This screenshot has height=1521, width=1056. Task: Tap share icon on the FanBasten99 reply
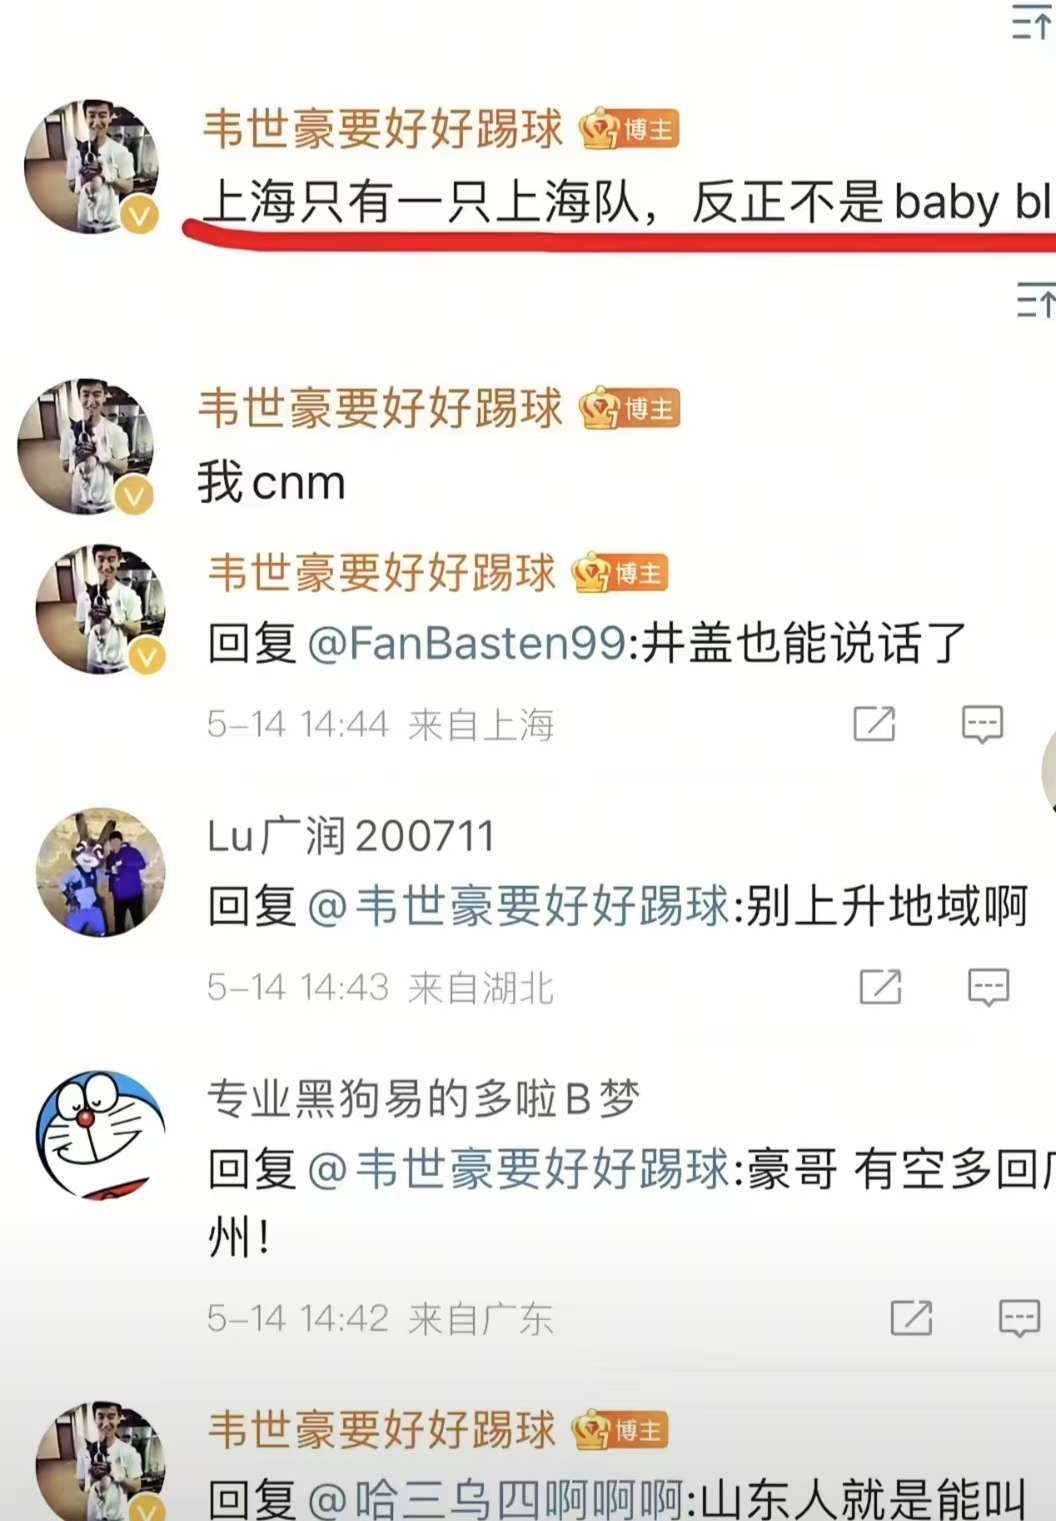click(874, 723)
